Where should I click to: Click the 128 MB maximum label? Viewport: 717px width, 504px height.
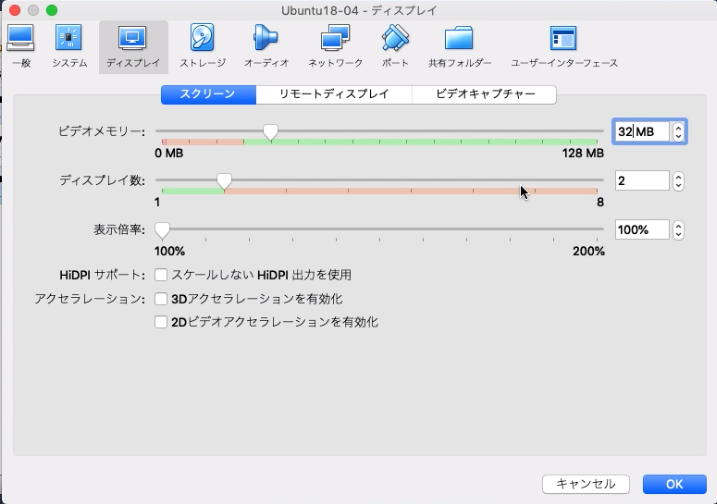[x=583, y=153]
